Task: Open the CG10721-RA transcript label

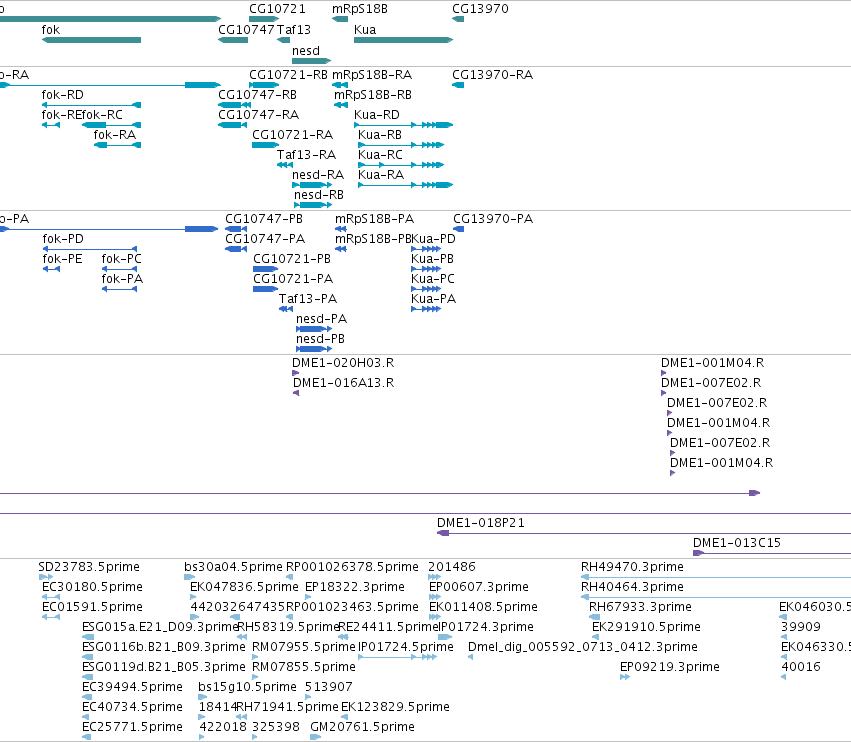Action: click(x=293, y=135)
